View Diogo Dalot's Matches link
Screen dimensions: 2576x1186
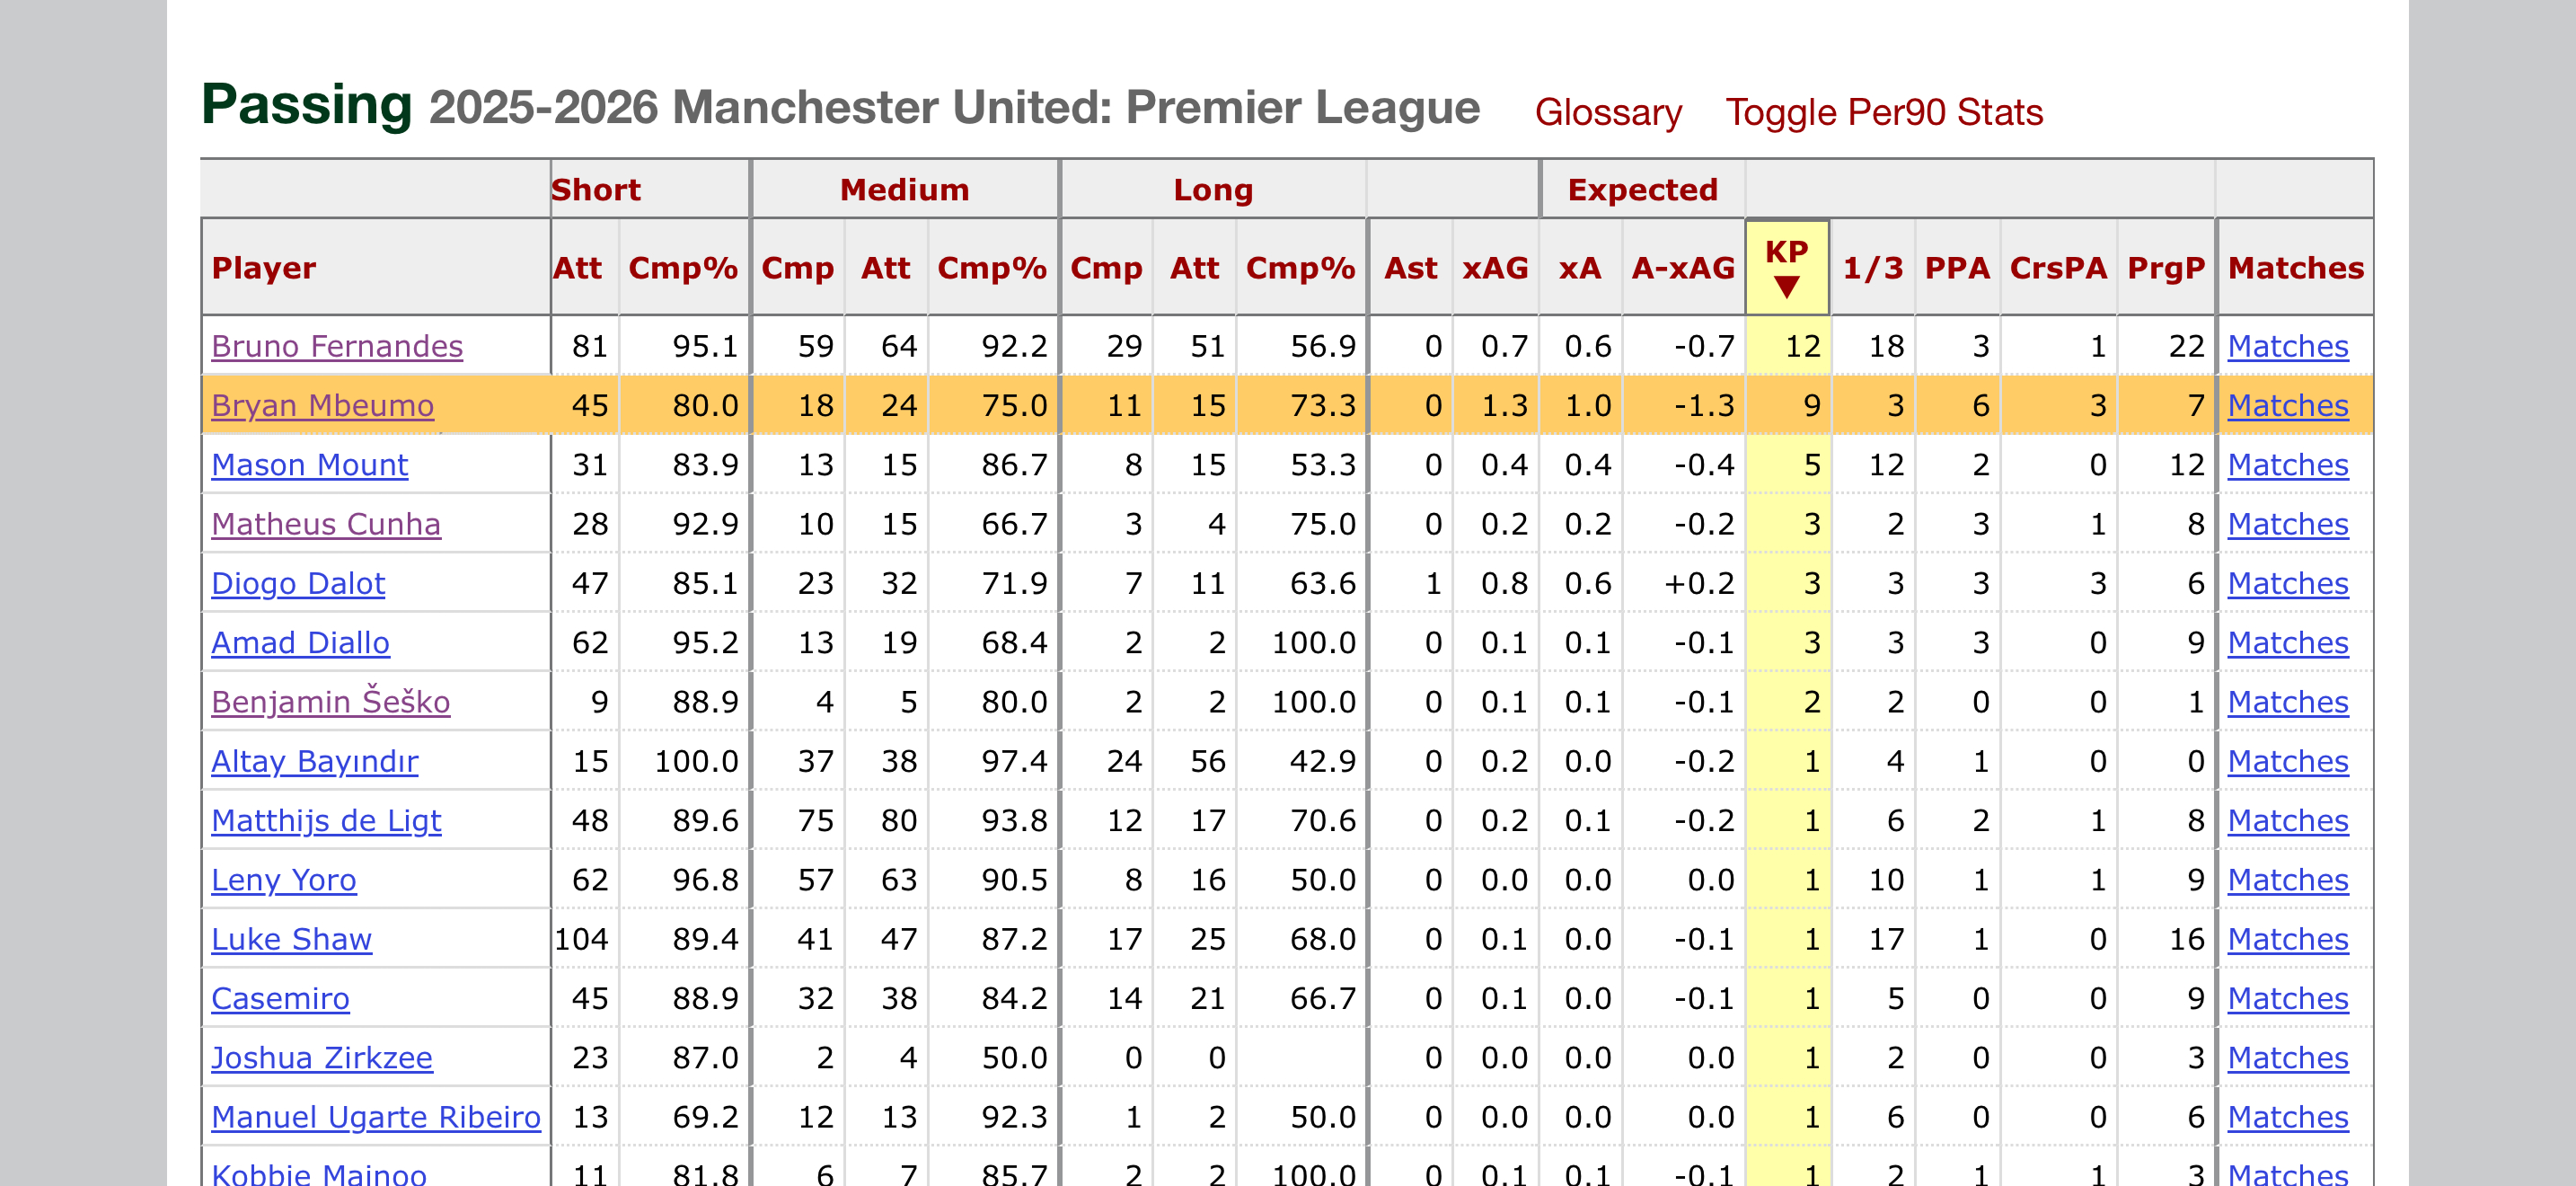(2287, 584)
